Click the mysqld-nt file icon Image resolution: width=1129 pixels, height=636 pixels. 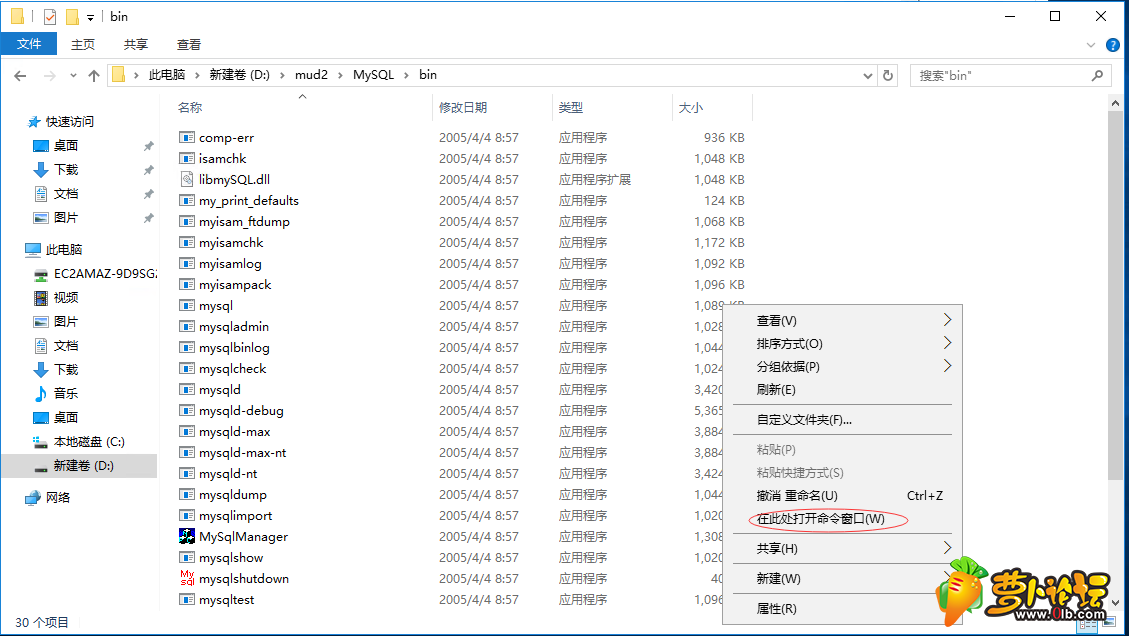(186, 474)
